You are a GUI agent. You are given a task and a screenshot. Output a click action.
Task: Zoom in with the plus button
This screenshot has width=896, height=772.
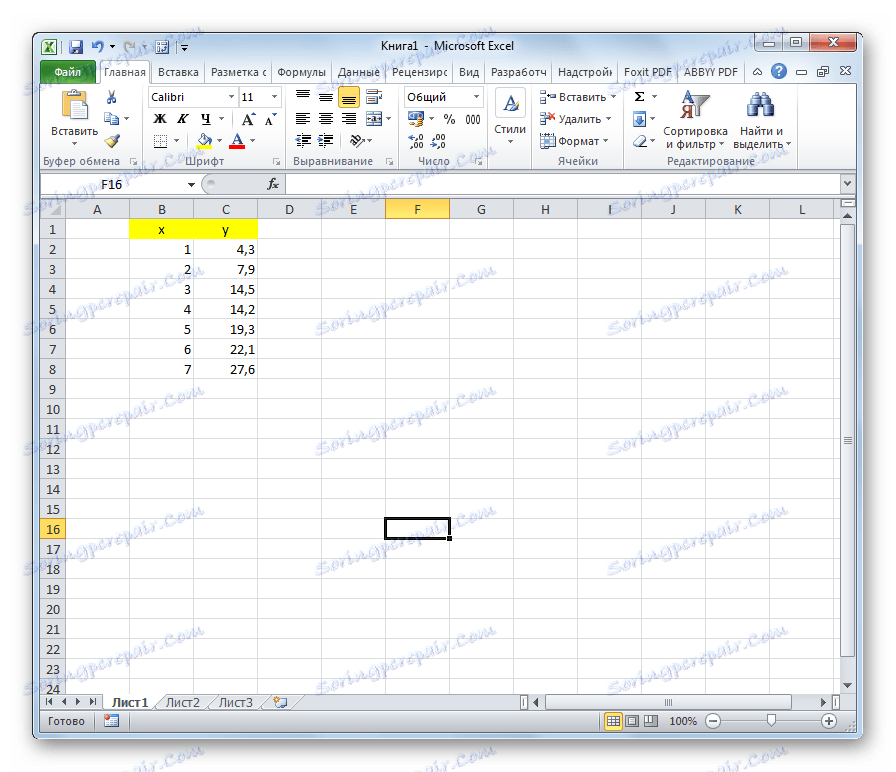(829, 721)
